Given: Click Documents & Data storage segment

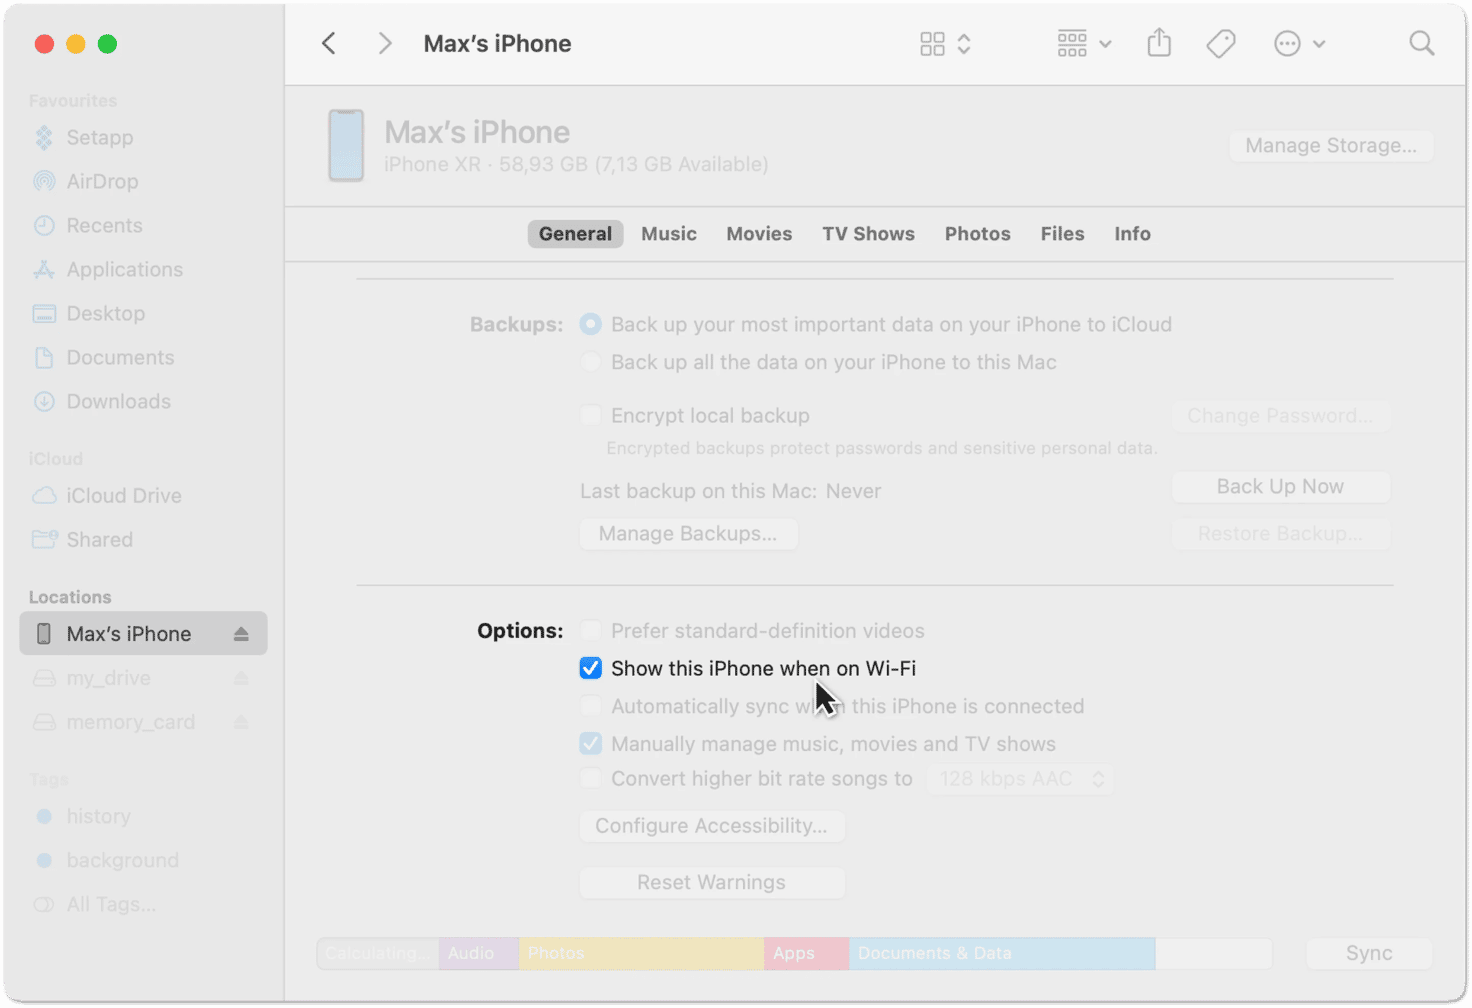Looking at the screenshot, I should tap(1002, 954).
